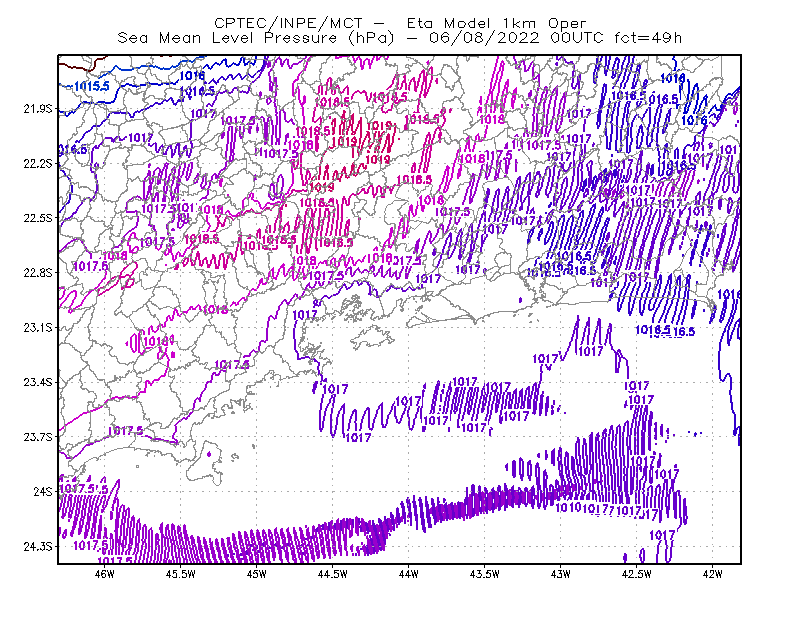Viewport: 800px width, 618px height.
Task: Click the blue '1015.5' contour label
Action: (92, 86)
